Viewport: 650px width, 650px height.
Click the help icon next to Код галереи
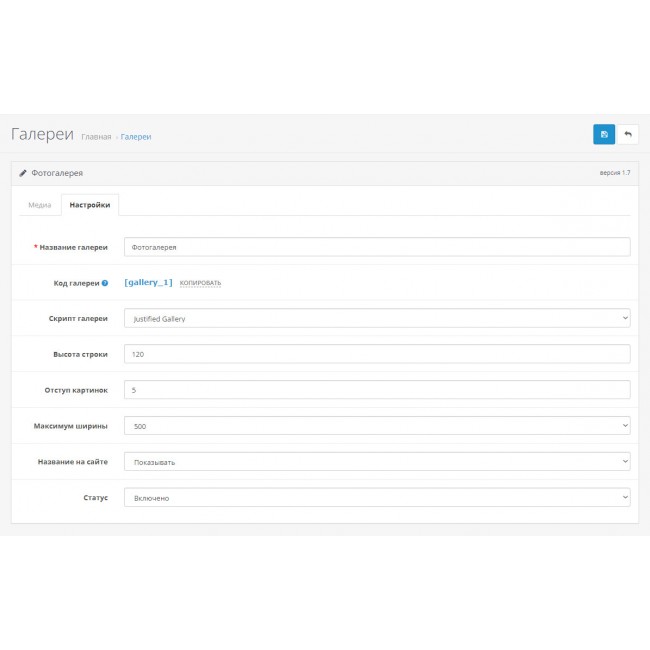[x=105, y=283]
